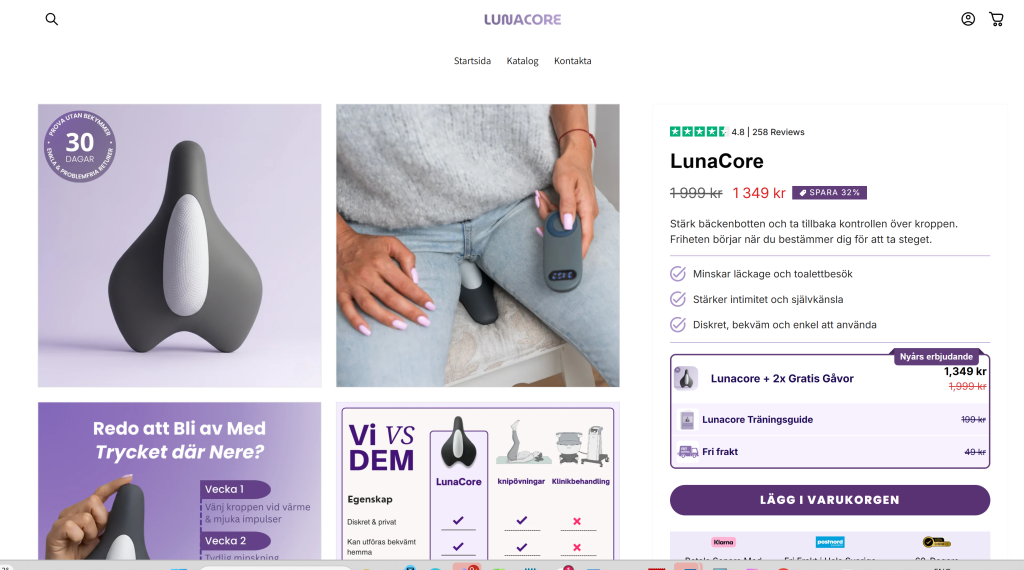
Task: Open the account profile icon
Action: pyautogui.click(x=968, y=20)
